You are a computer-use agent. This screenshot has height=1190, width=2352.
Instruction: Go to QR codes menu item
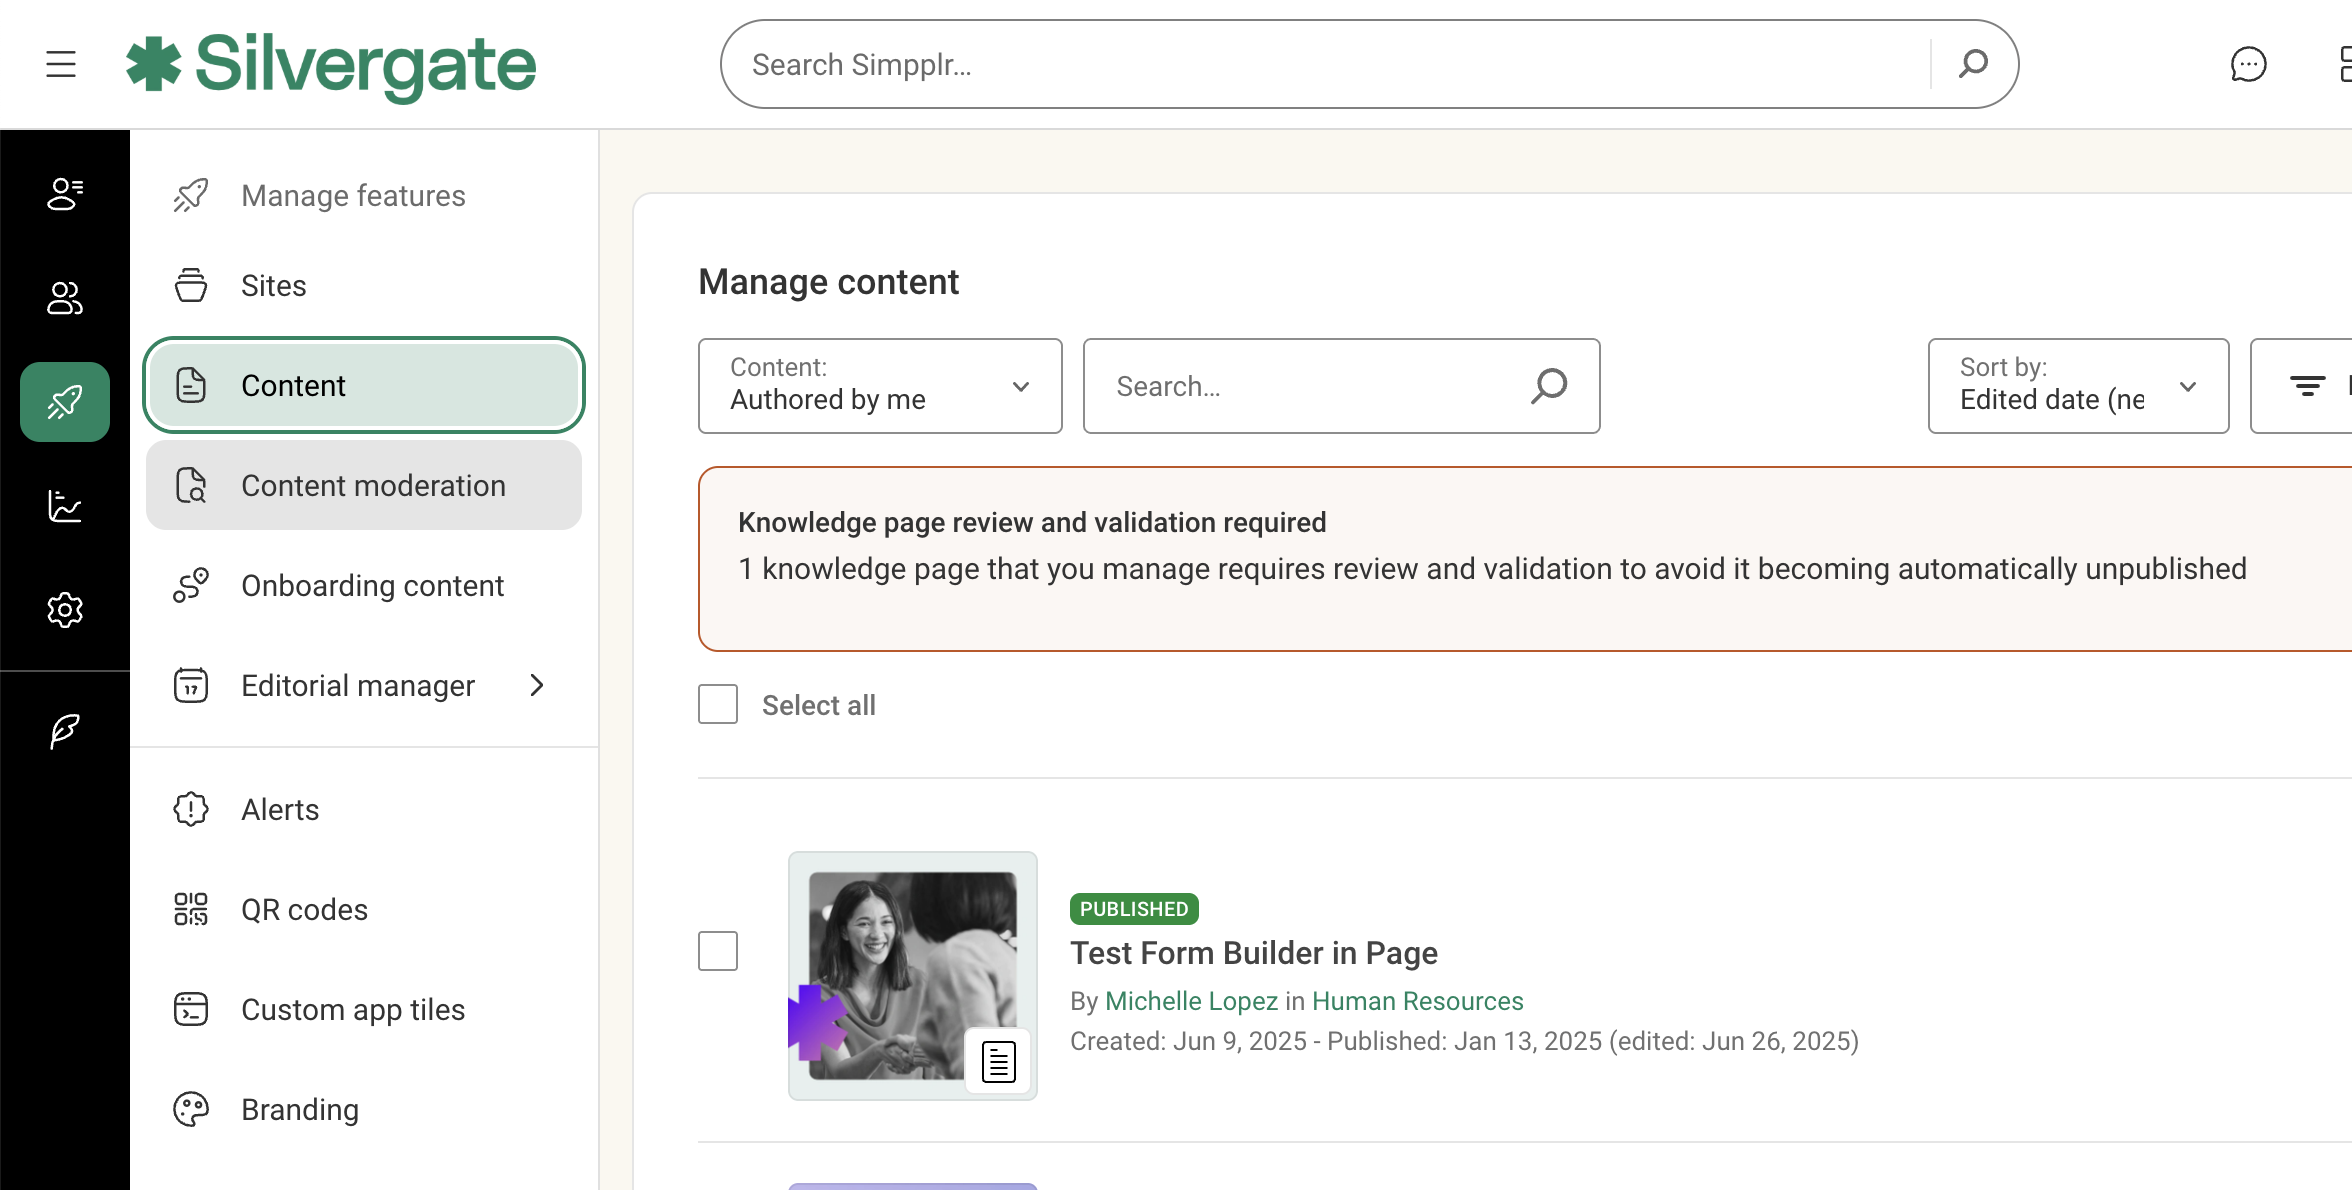coord(304,910)
